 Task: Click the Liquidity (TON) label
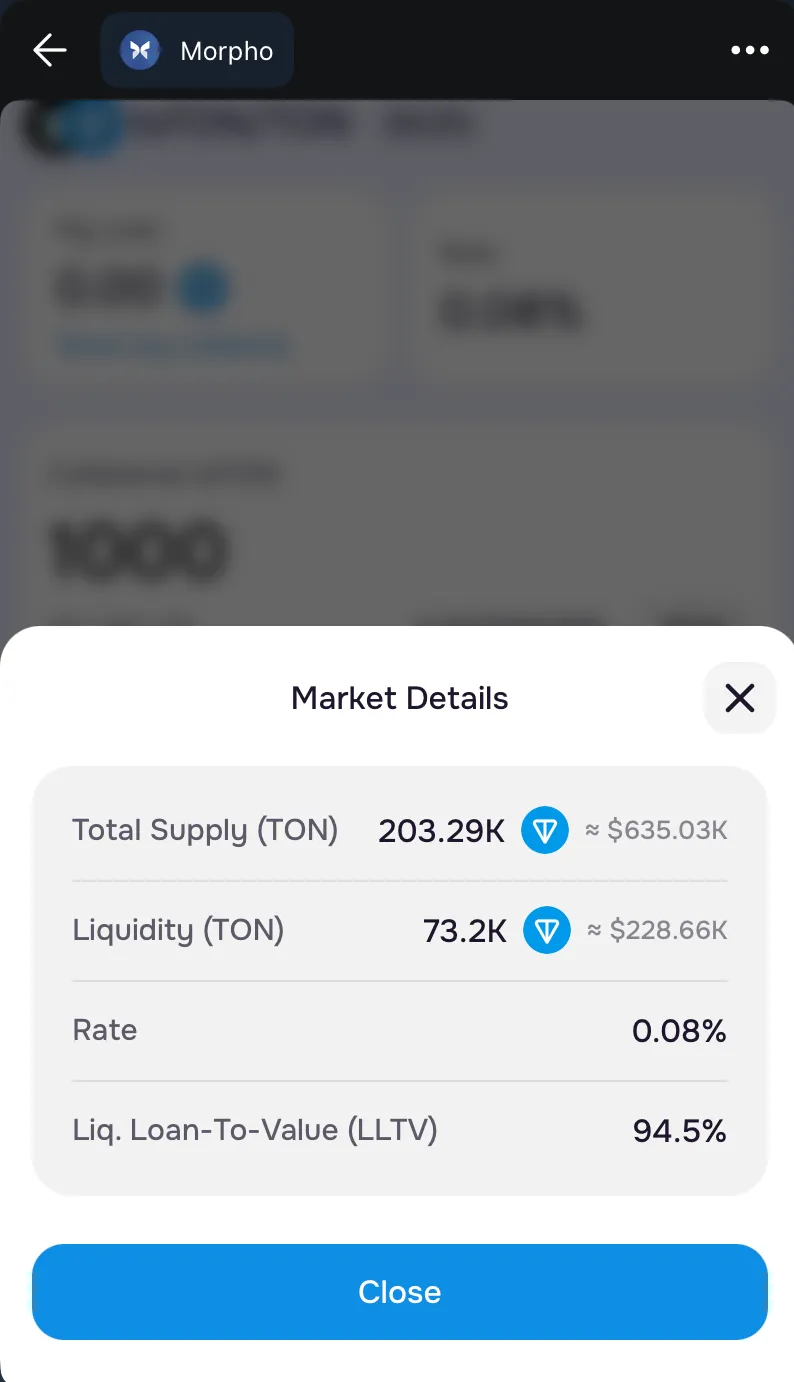tap(178, 930)
